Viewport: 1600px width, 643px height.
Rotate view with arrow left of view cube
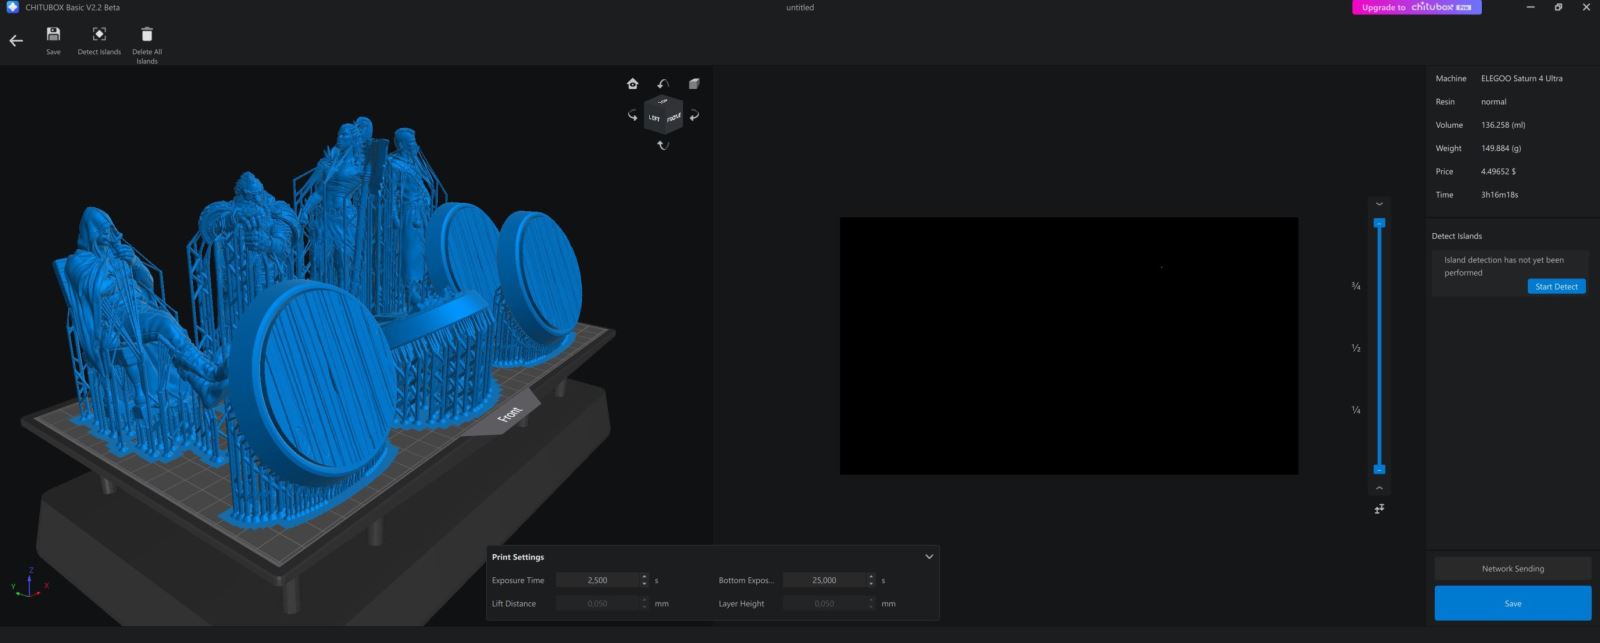(632, 115)
